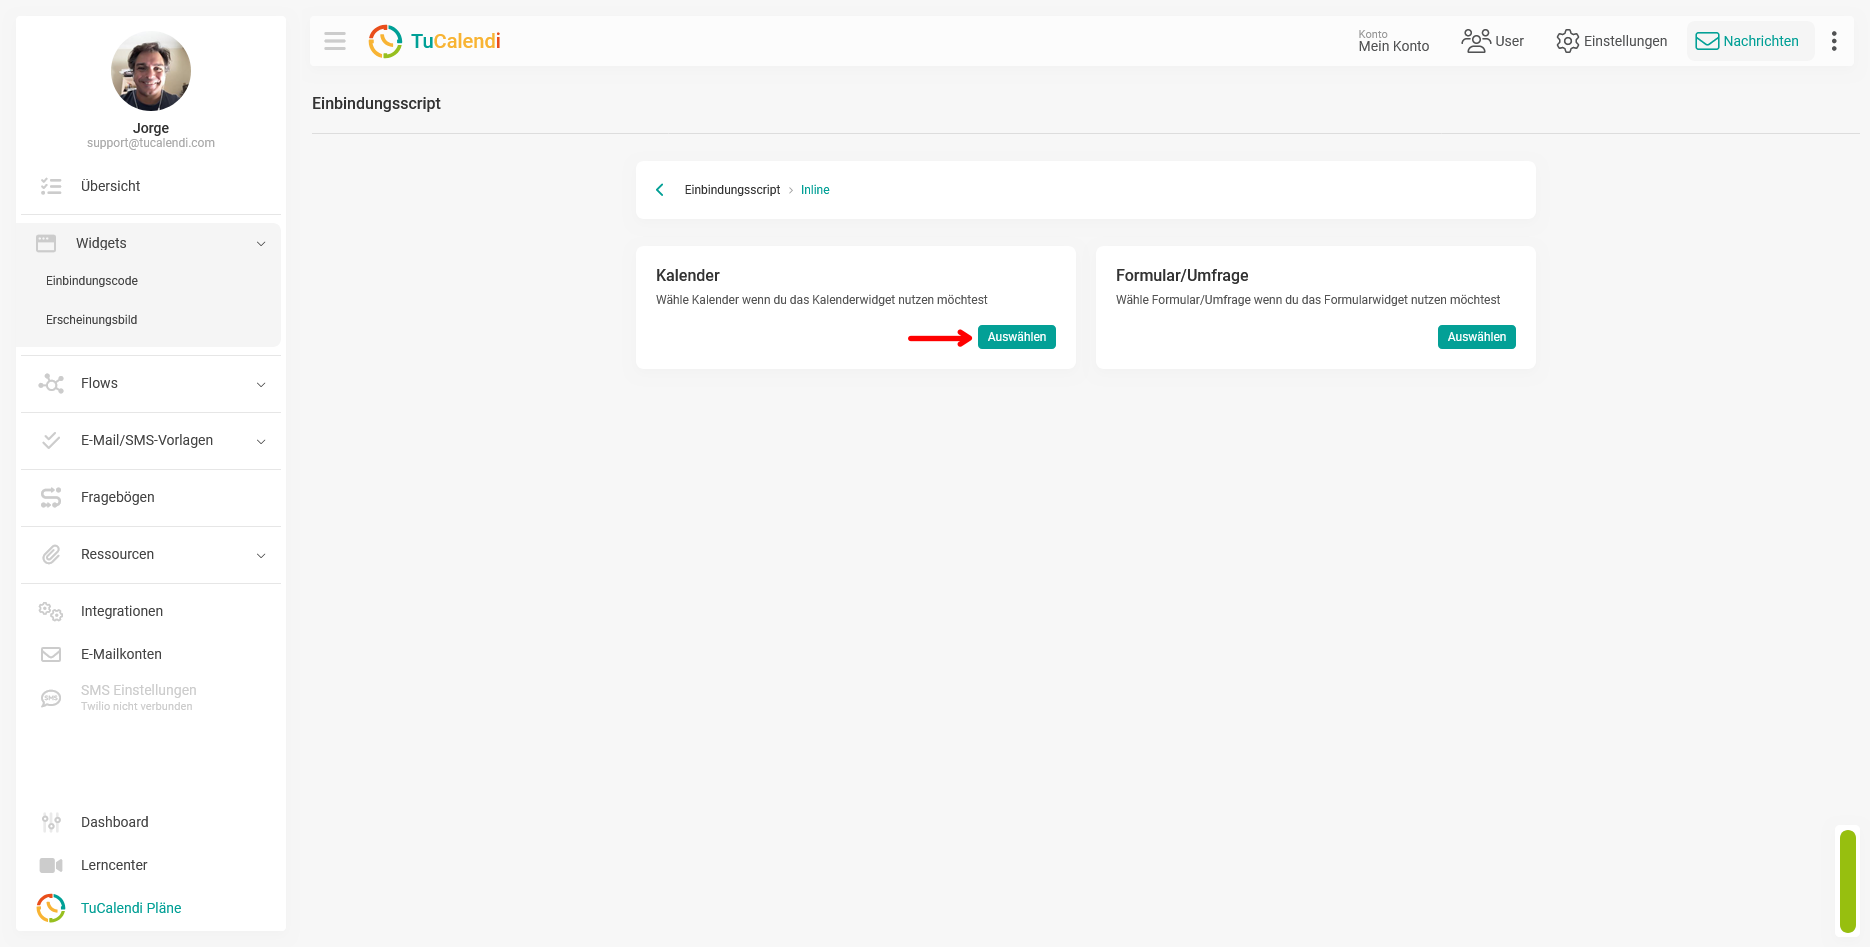Screen dimensions: 1870x947
Task: Click the Einstellungen gear icon
Action: (1567, 41)
